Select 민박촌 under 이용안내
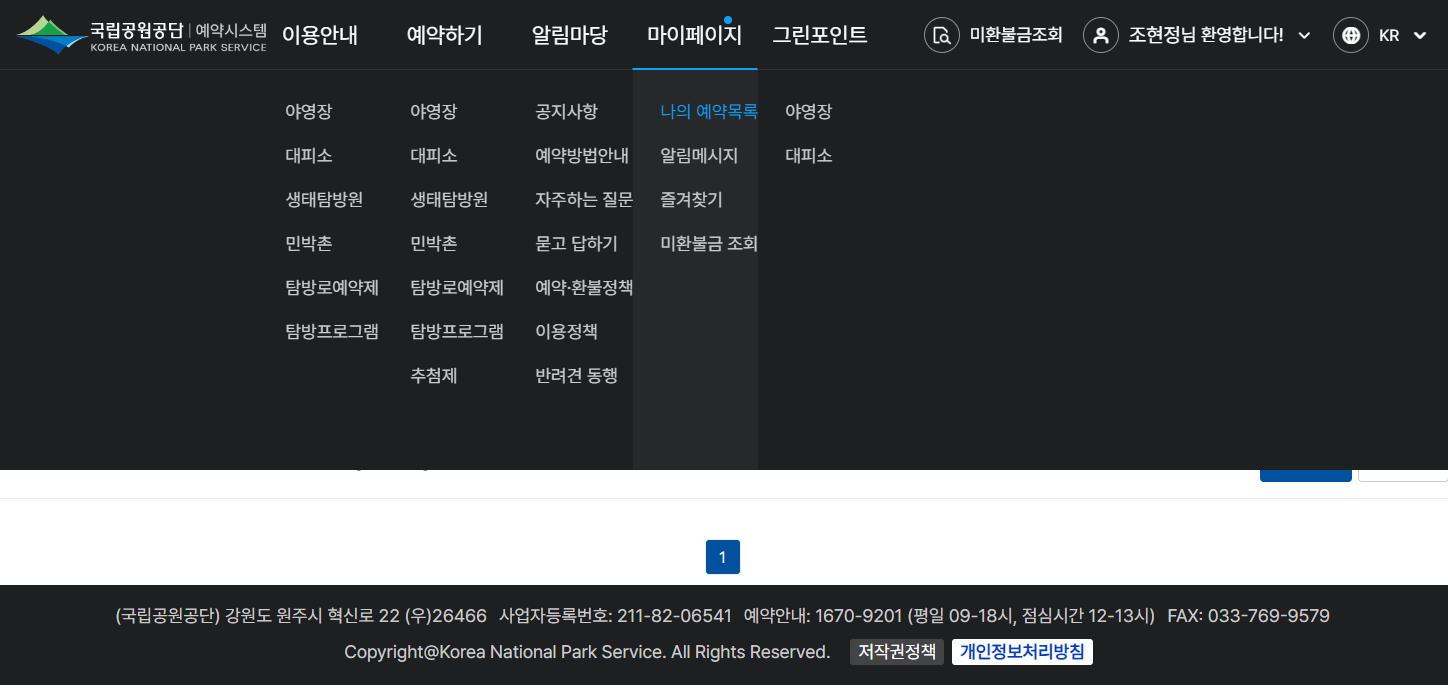Viewport: 1448px width, 688px height. (x=308, y=244)
